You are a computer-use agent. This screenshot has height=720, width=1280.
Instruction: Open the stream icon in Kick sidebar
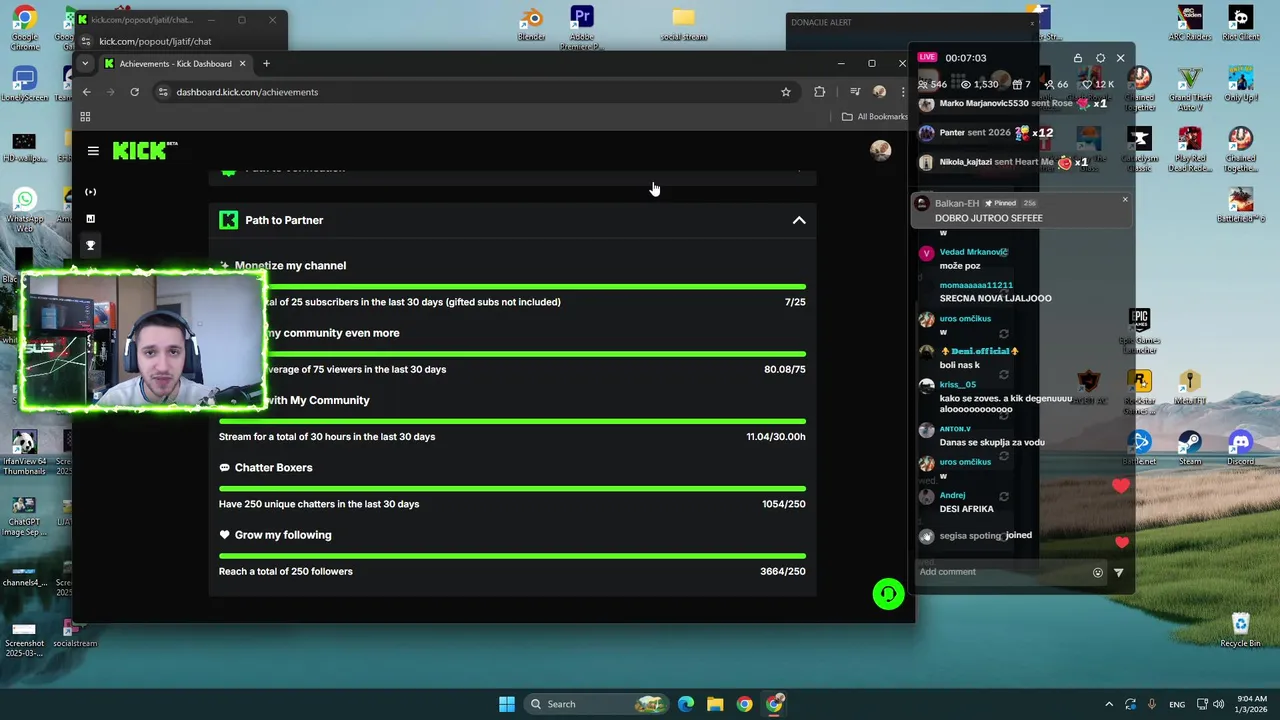pos(91,192)
